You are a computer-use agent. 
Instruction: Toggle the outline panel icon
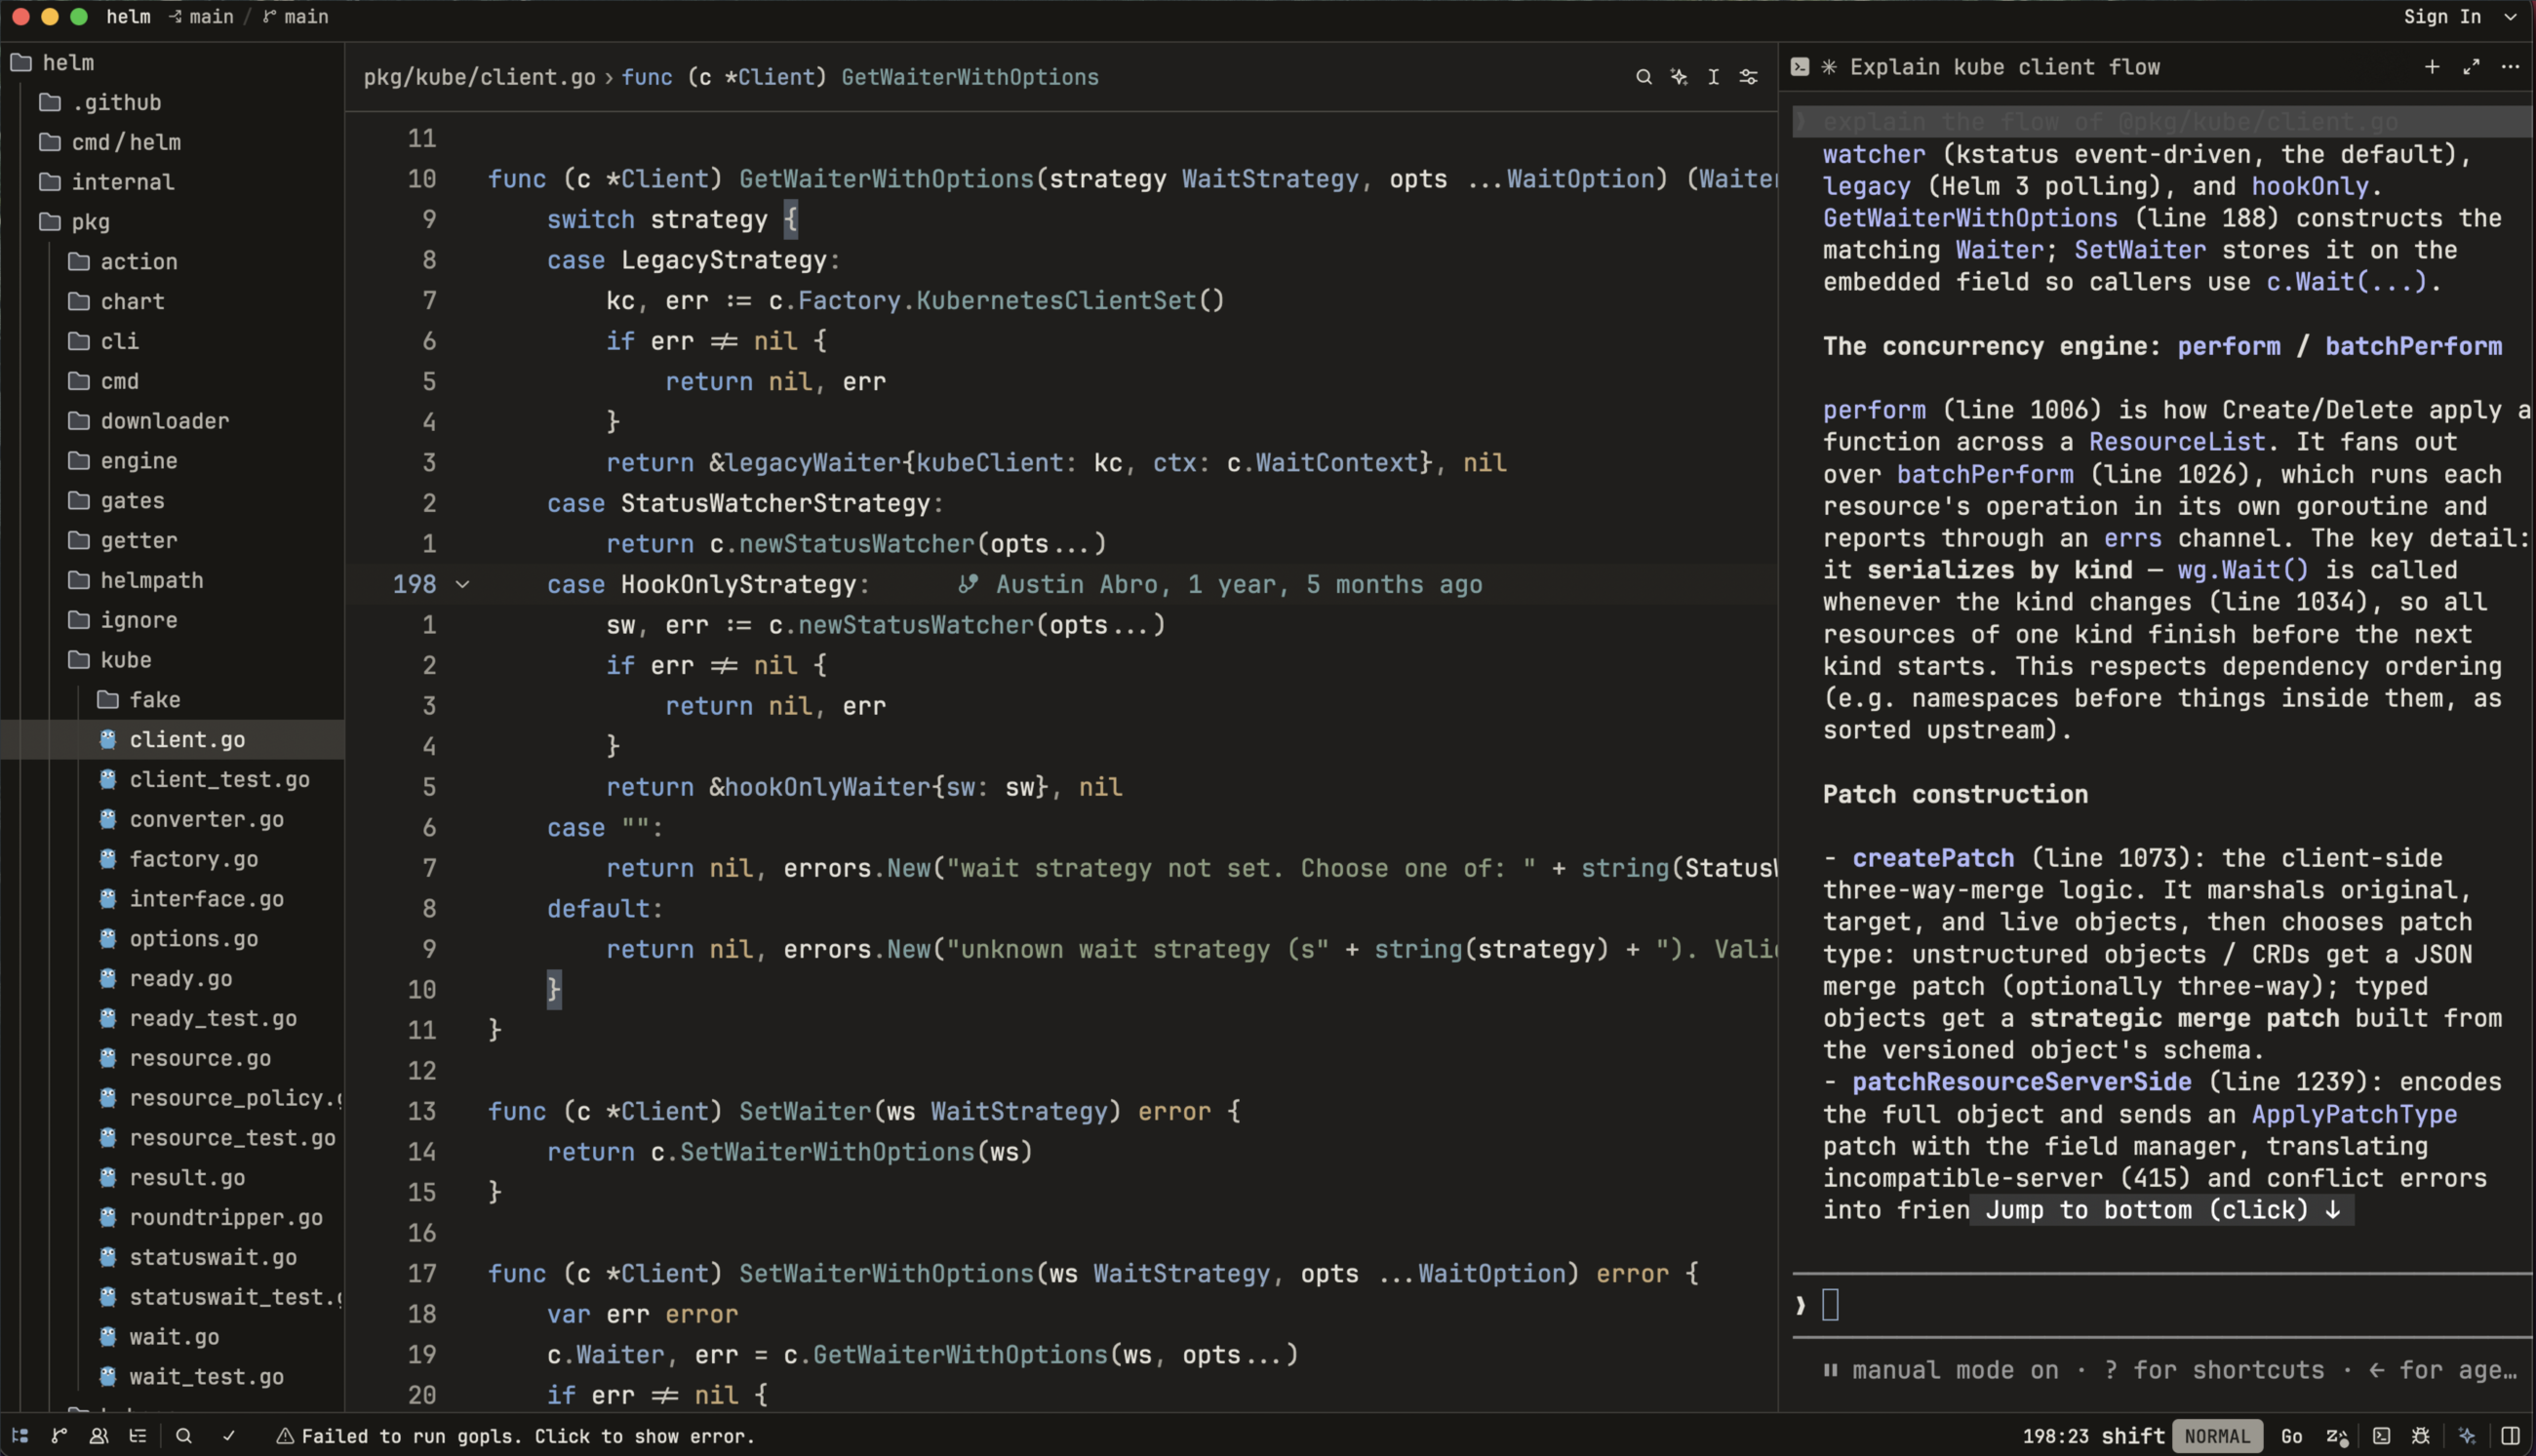pyautogui.click(x=138, y=1436)
